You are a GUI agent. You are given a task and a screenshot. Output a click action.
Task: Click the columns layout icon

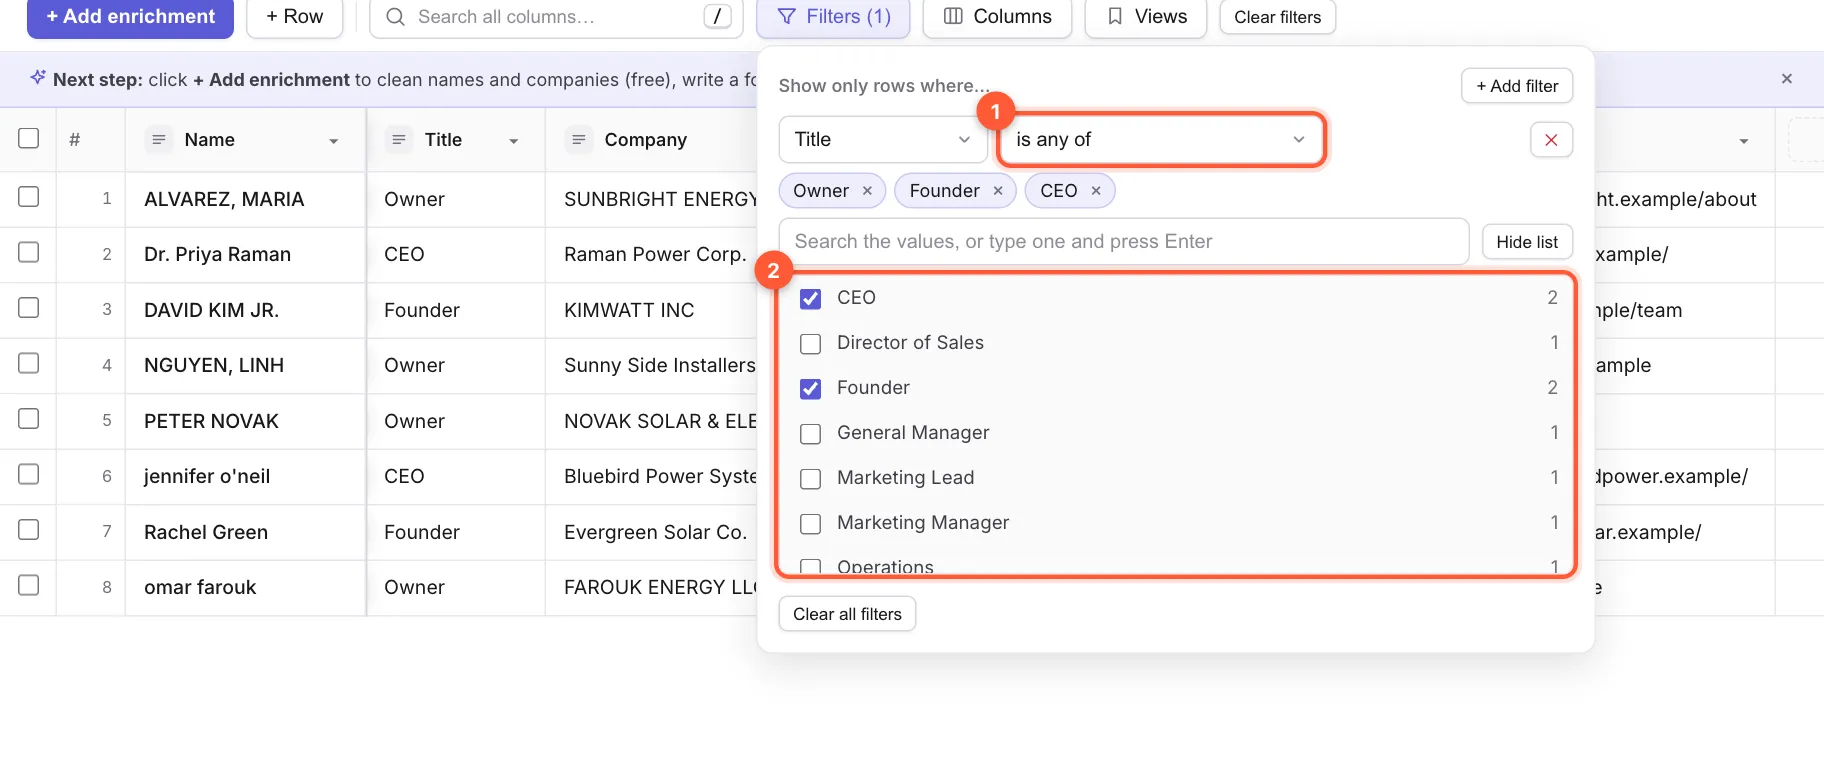953,17
